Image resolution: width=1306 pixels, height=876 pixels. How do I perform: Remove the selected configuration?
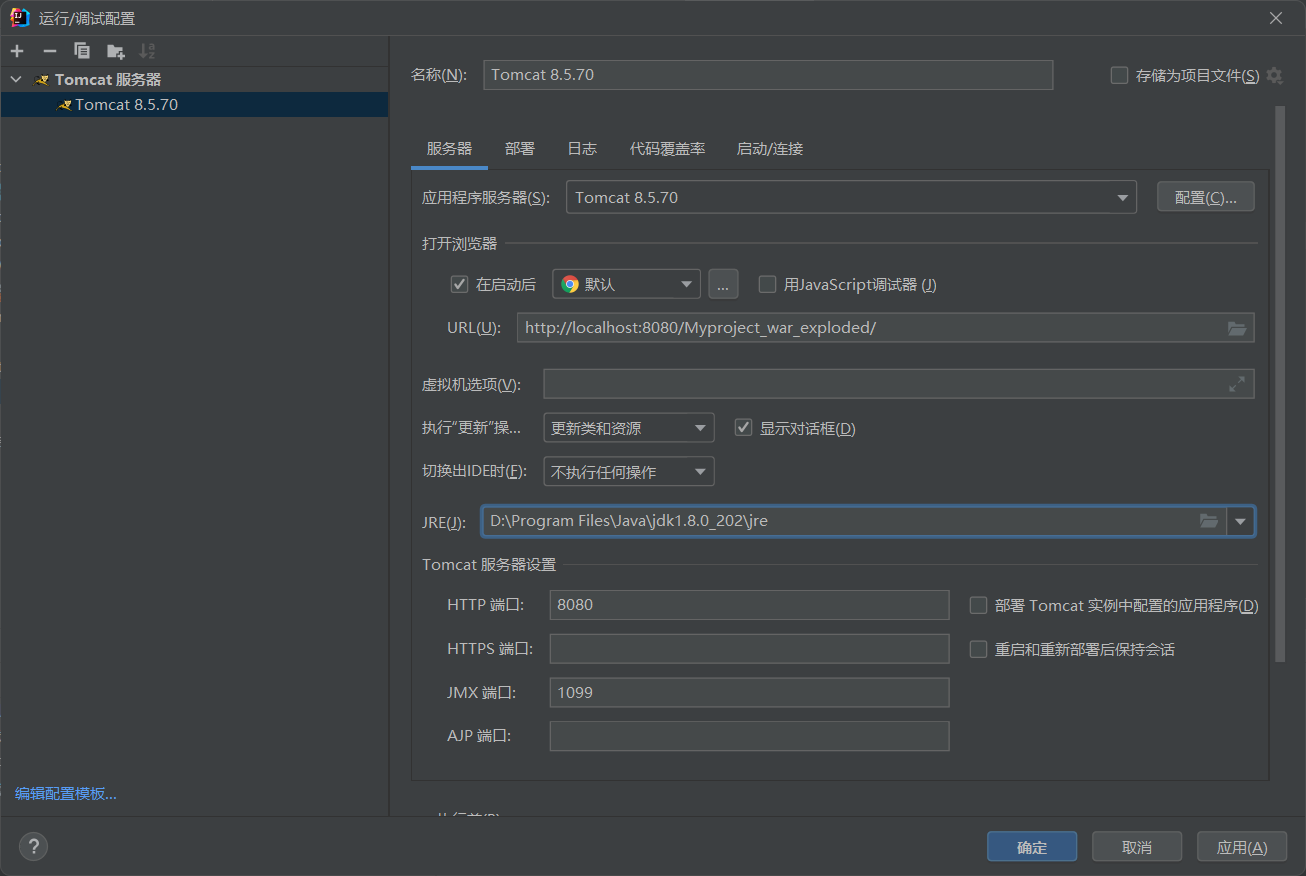point(50,51)
